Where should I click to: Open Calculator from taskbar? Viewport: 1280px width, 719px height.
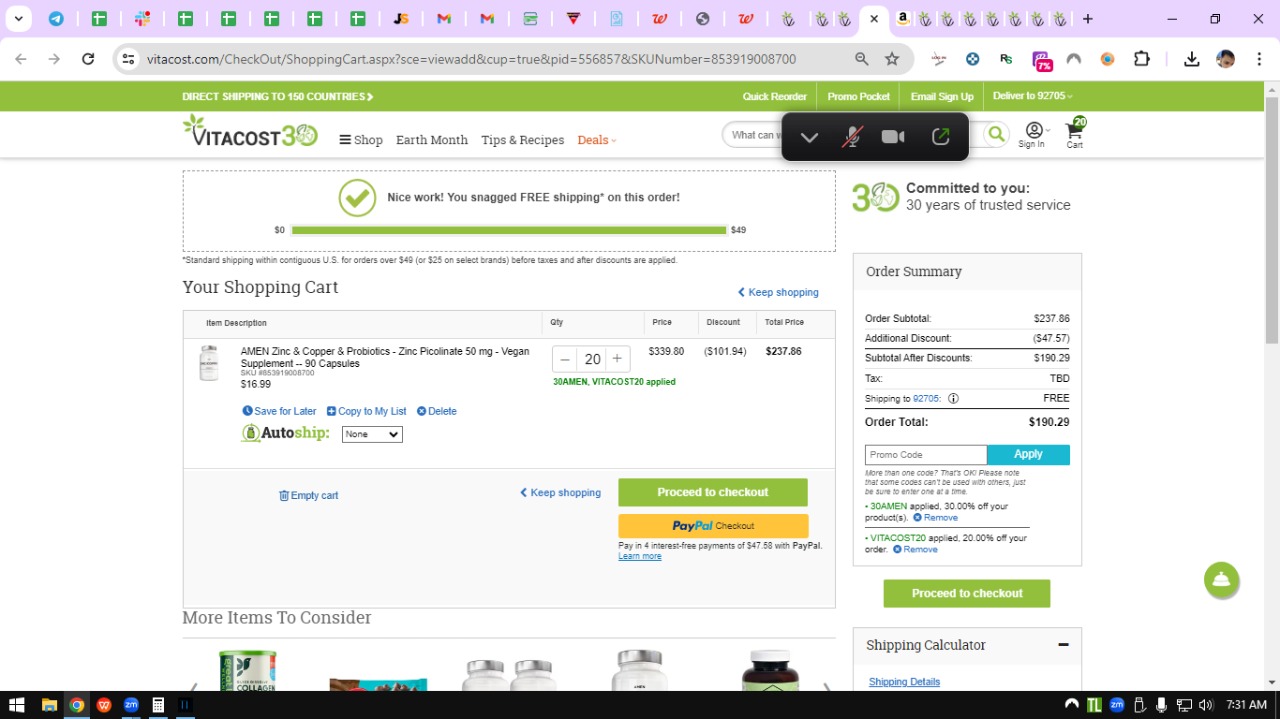coord(157,705)
